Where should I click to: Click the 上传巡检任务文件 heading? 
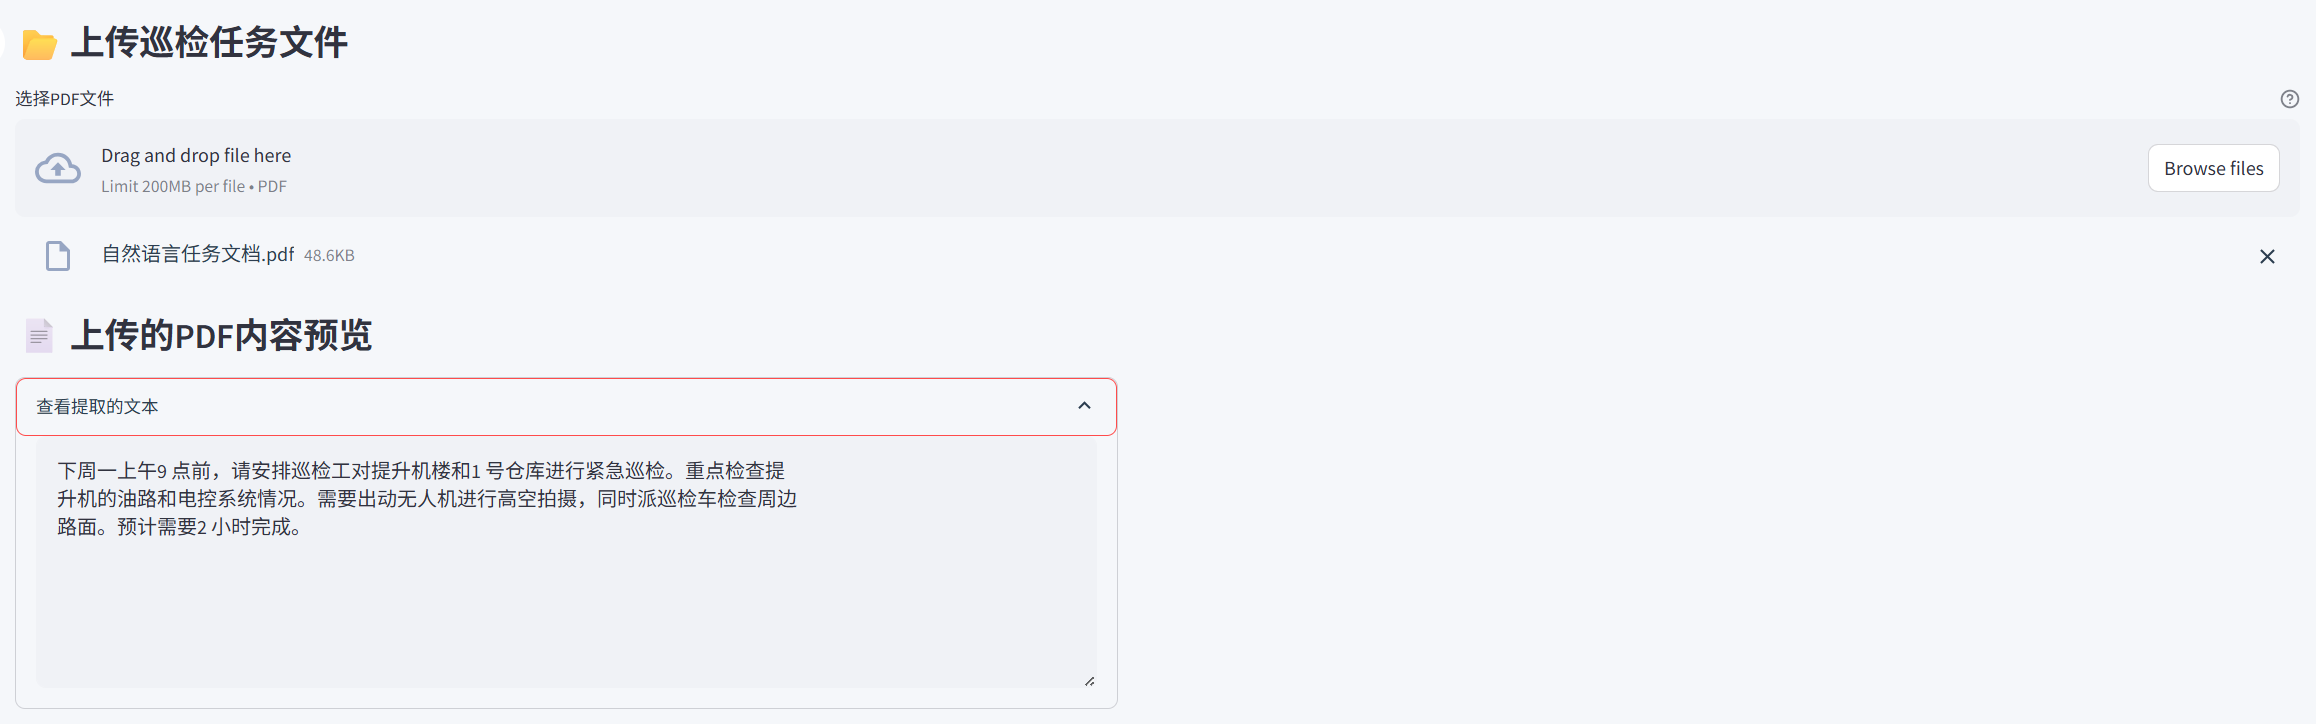click(x=209, y=43)
